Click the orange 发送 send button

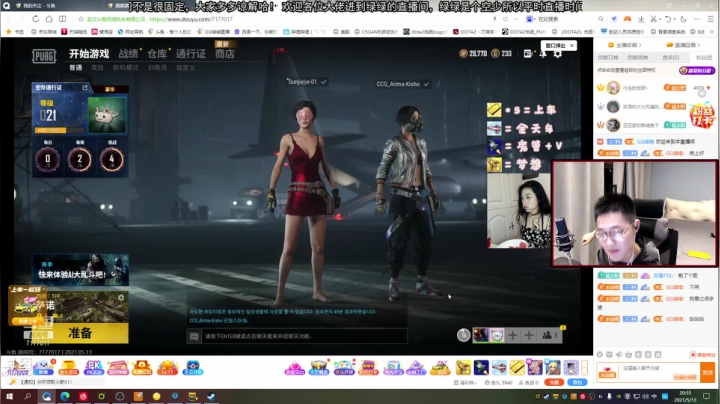(x=708, y=372)
